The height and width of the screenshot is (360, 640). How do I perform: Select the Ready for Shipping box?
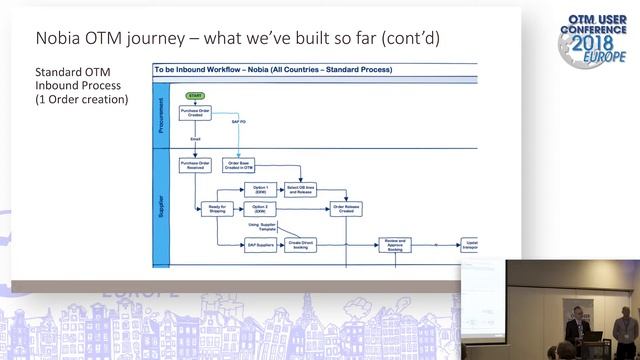217,209
